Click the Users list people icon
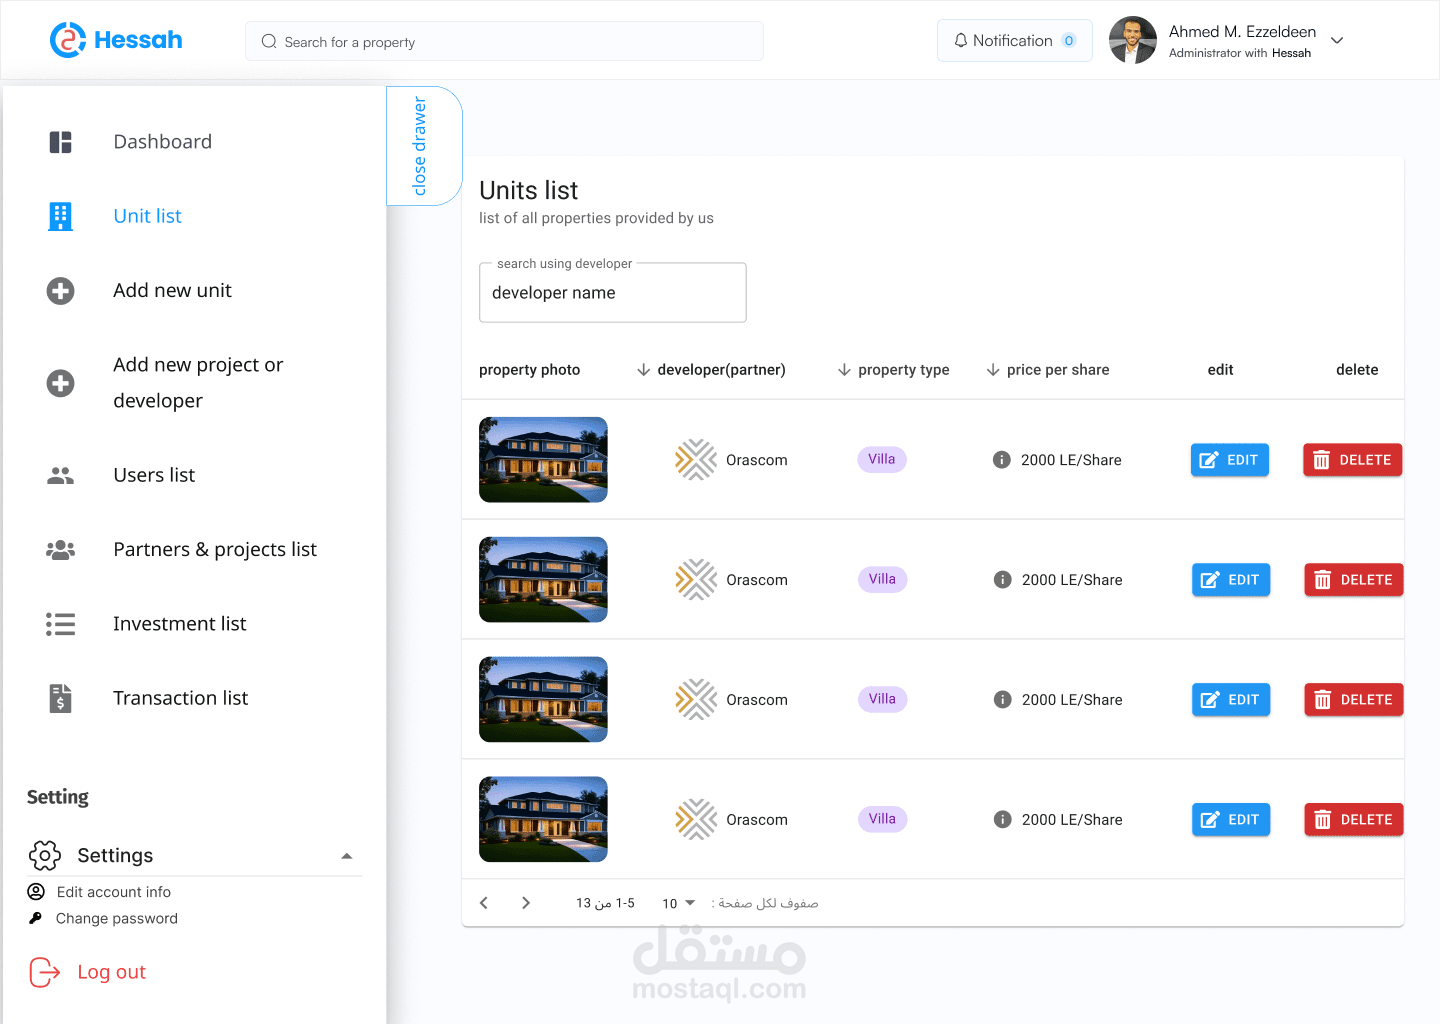The width and height of the screenshot is (1440, 1024). (61, 475)
